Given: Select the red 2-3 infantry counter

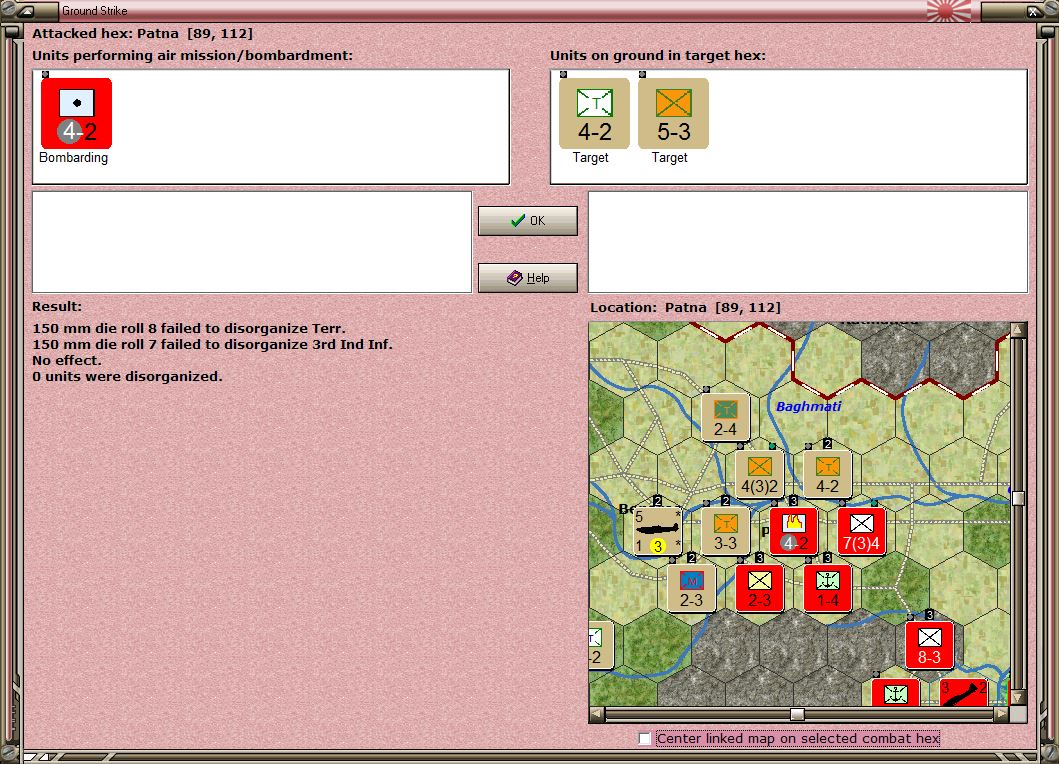Looking at the screenshot, I should (x=759, y=588).
